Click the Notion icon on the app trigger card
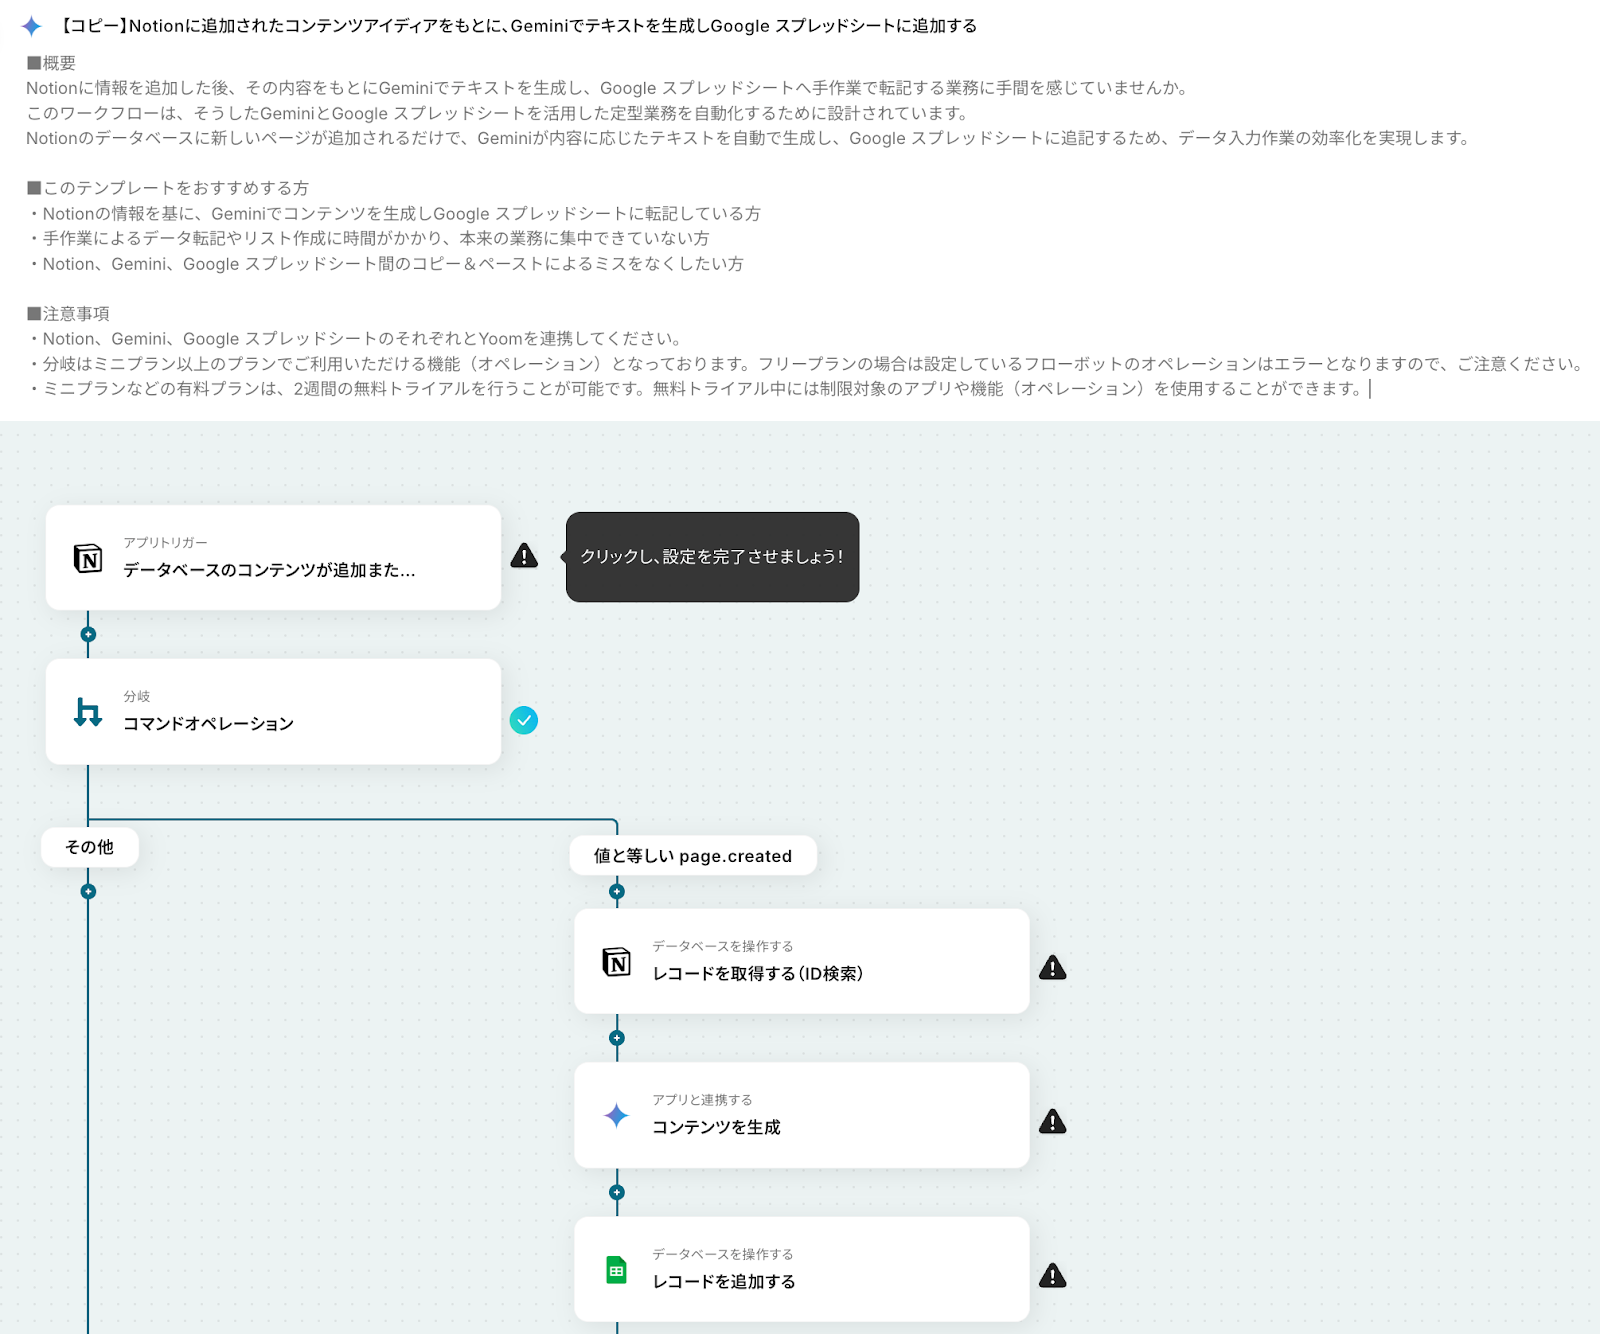The height and width of the screenshot is (1334, 1600). click(88, 558)
